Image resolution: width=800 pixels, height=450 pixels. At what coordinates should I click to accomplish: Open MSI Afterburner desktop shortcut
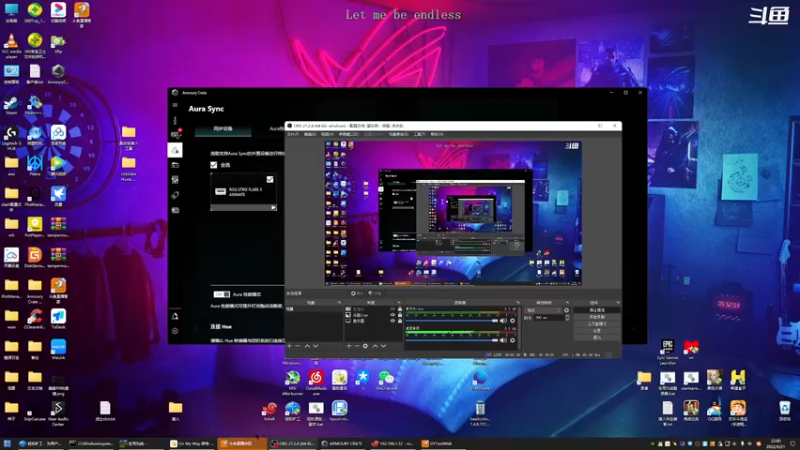click(x=293, y=382)
